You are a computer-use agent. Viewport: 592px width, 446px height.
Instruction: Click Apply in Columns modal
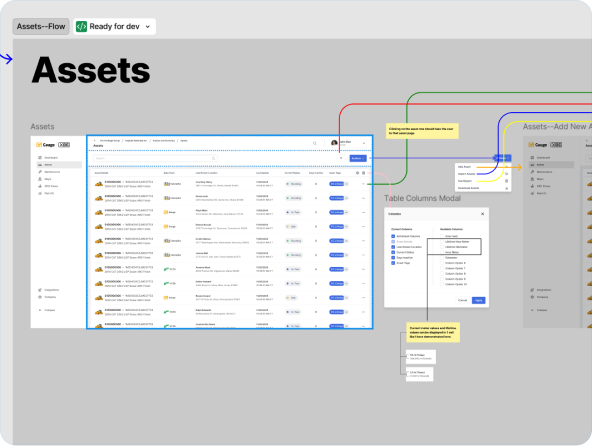coord(479,301)
